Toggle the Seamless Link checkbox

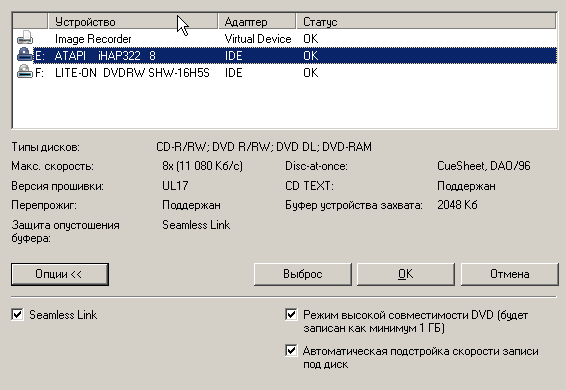pyautogui.click(x=17, y=315)
